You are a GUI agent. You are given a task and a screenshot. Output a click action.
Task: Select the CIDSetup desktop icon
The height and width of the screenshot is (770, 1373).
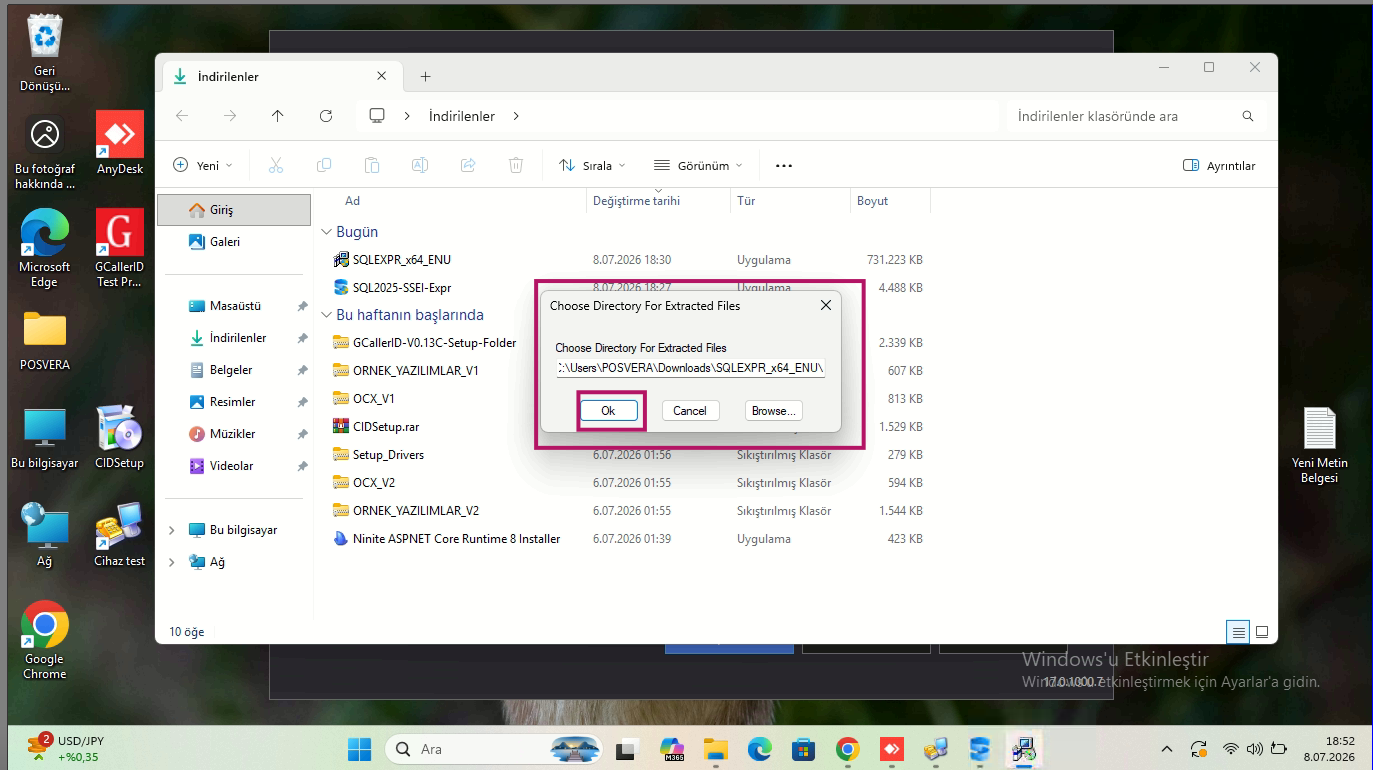tap(120, 436)
